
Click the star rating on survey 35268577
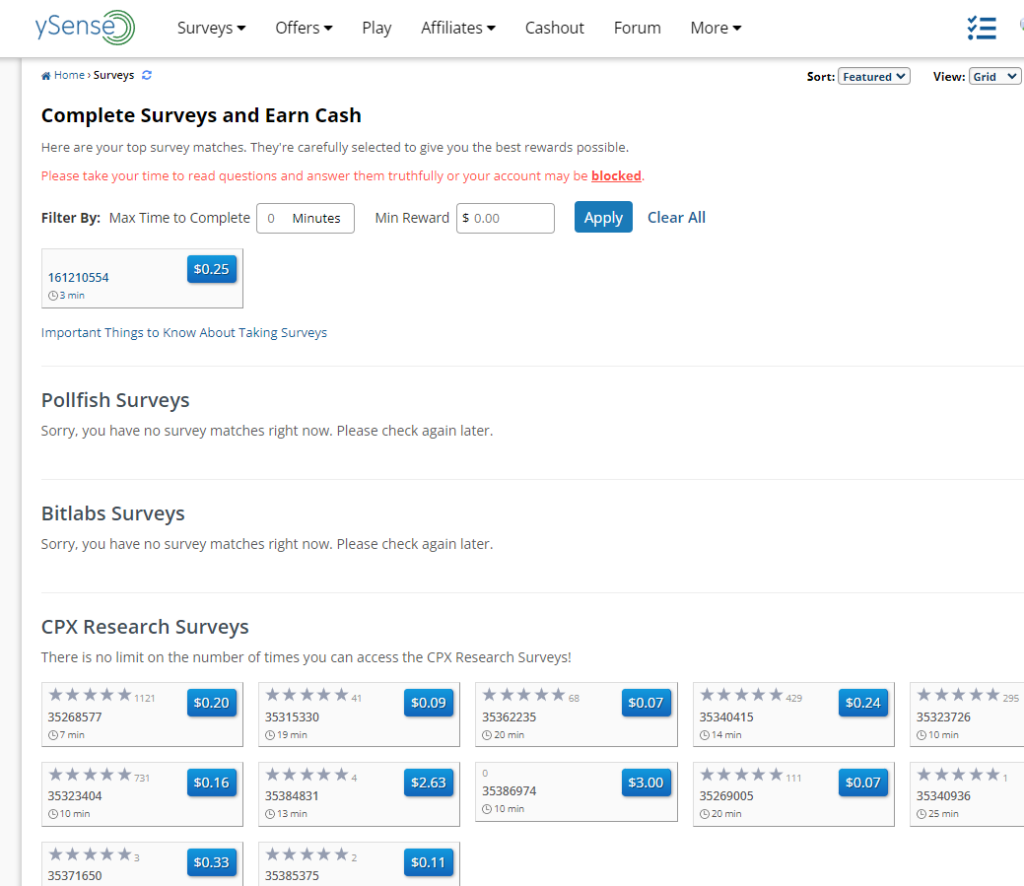[x=90, y=695]
